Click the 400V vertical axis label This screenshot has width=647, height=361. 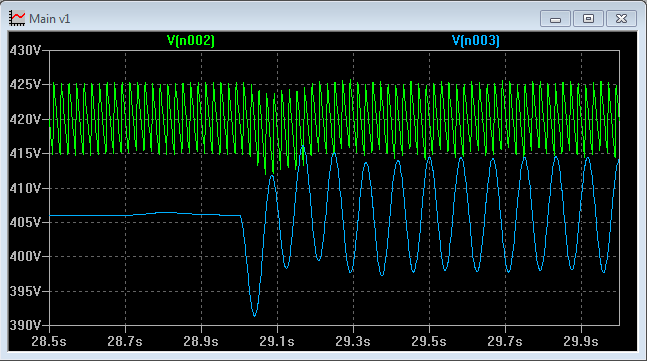point(25,257)
